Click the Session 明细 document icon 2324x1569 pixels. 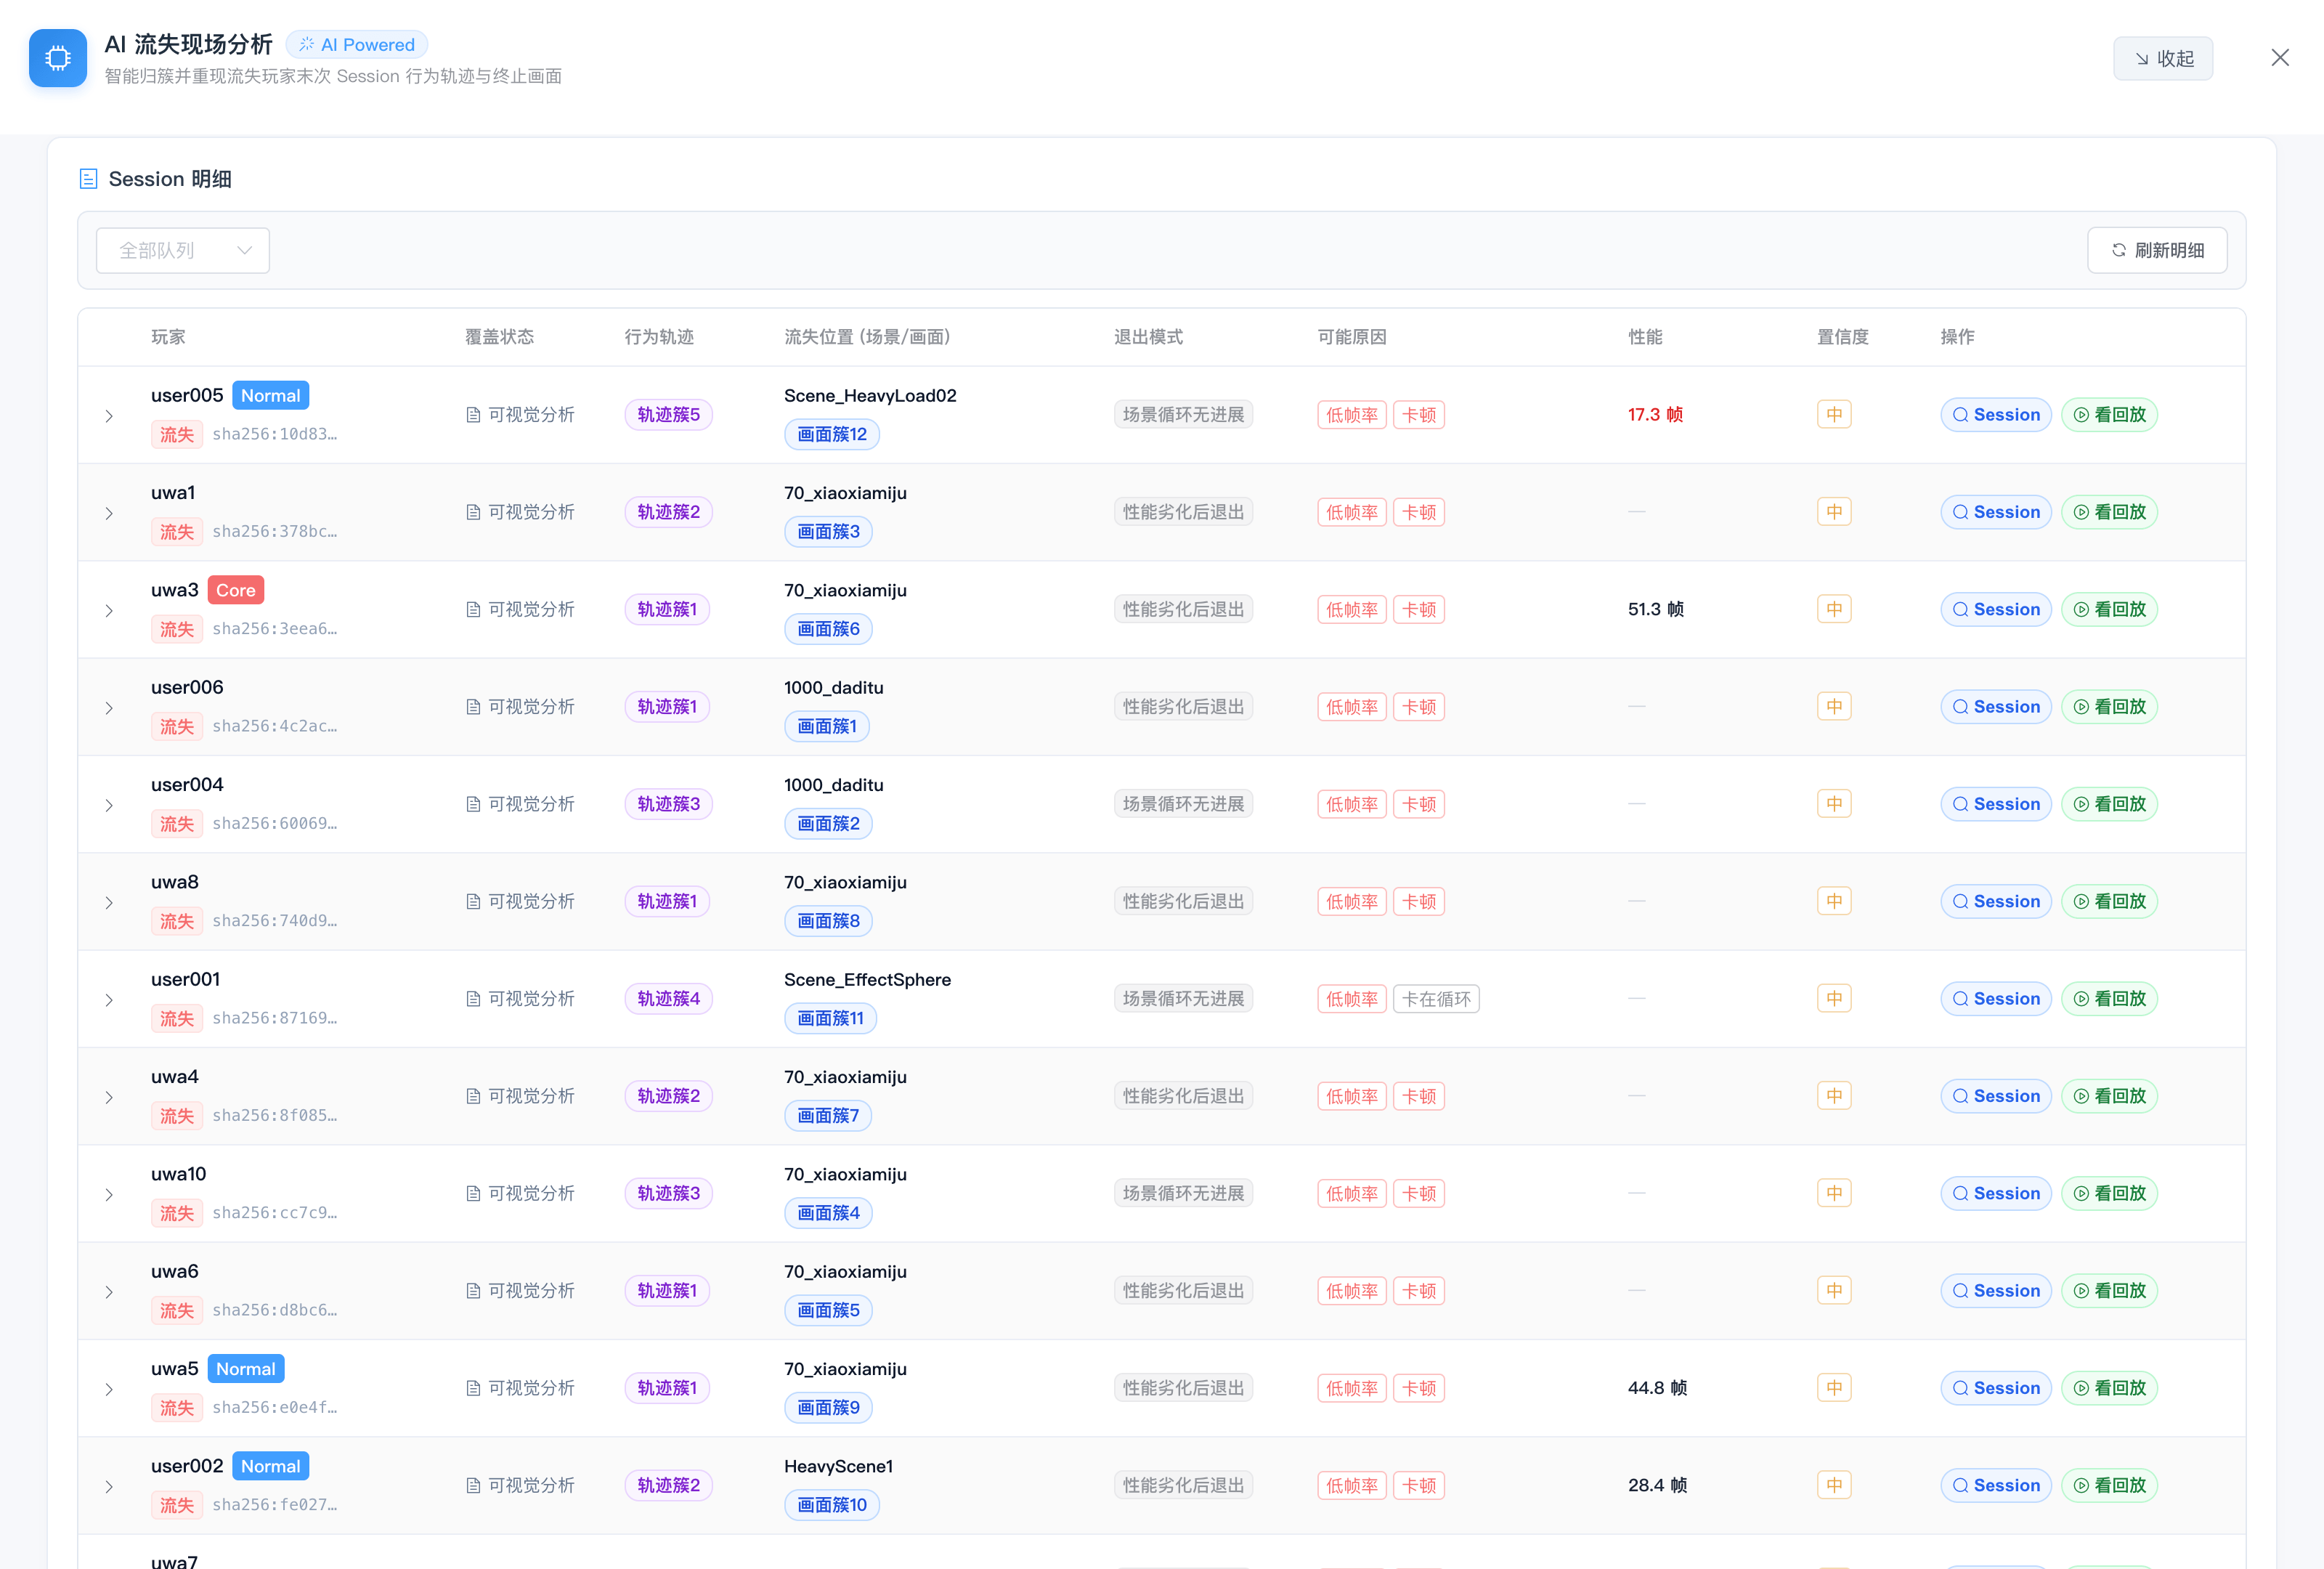tap(88, 179)
